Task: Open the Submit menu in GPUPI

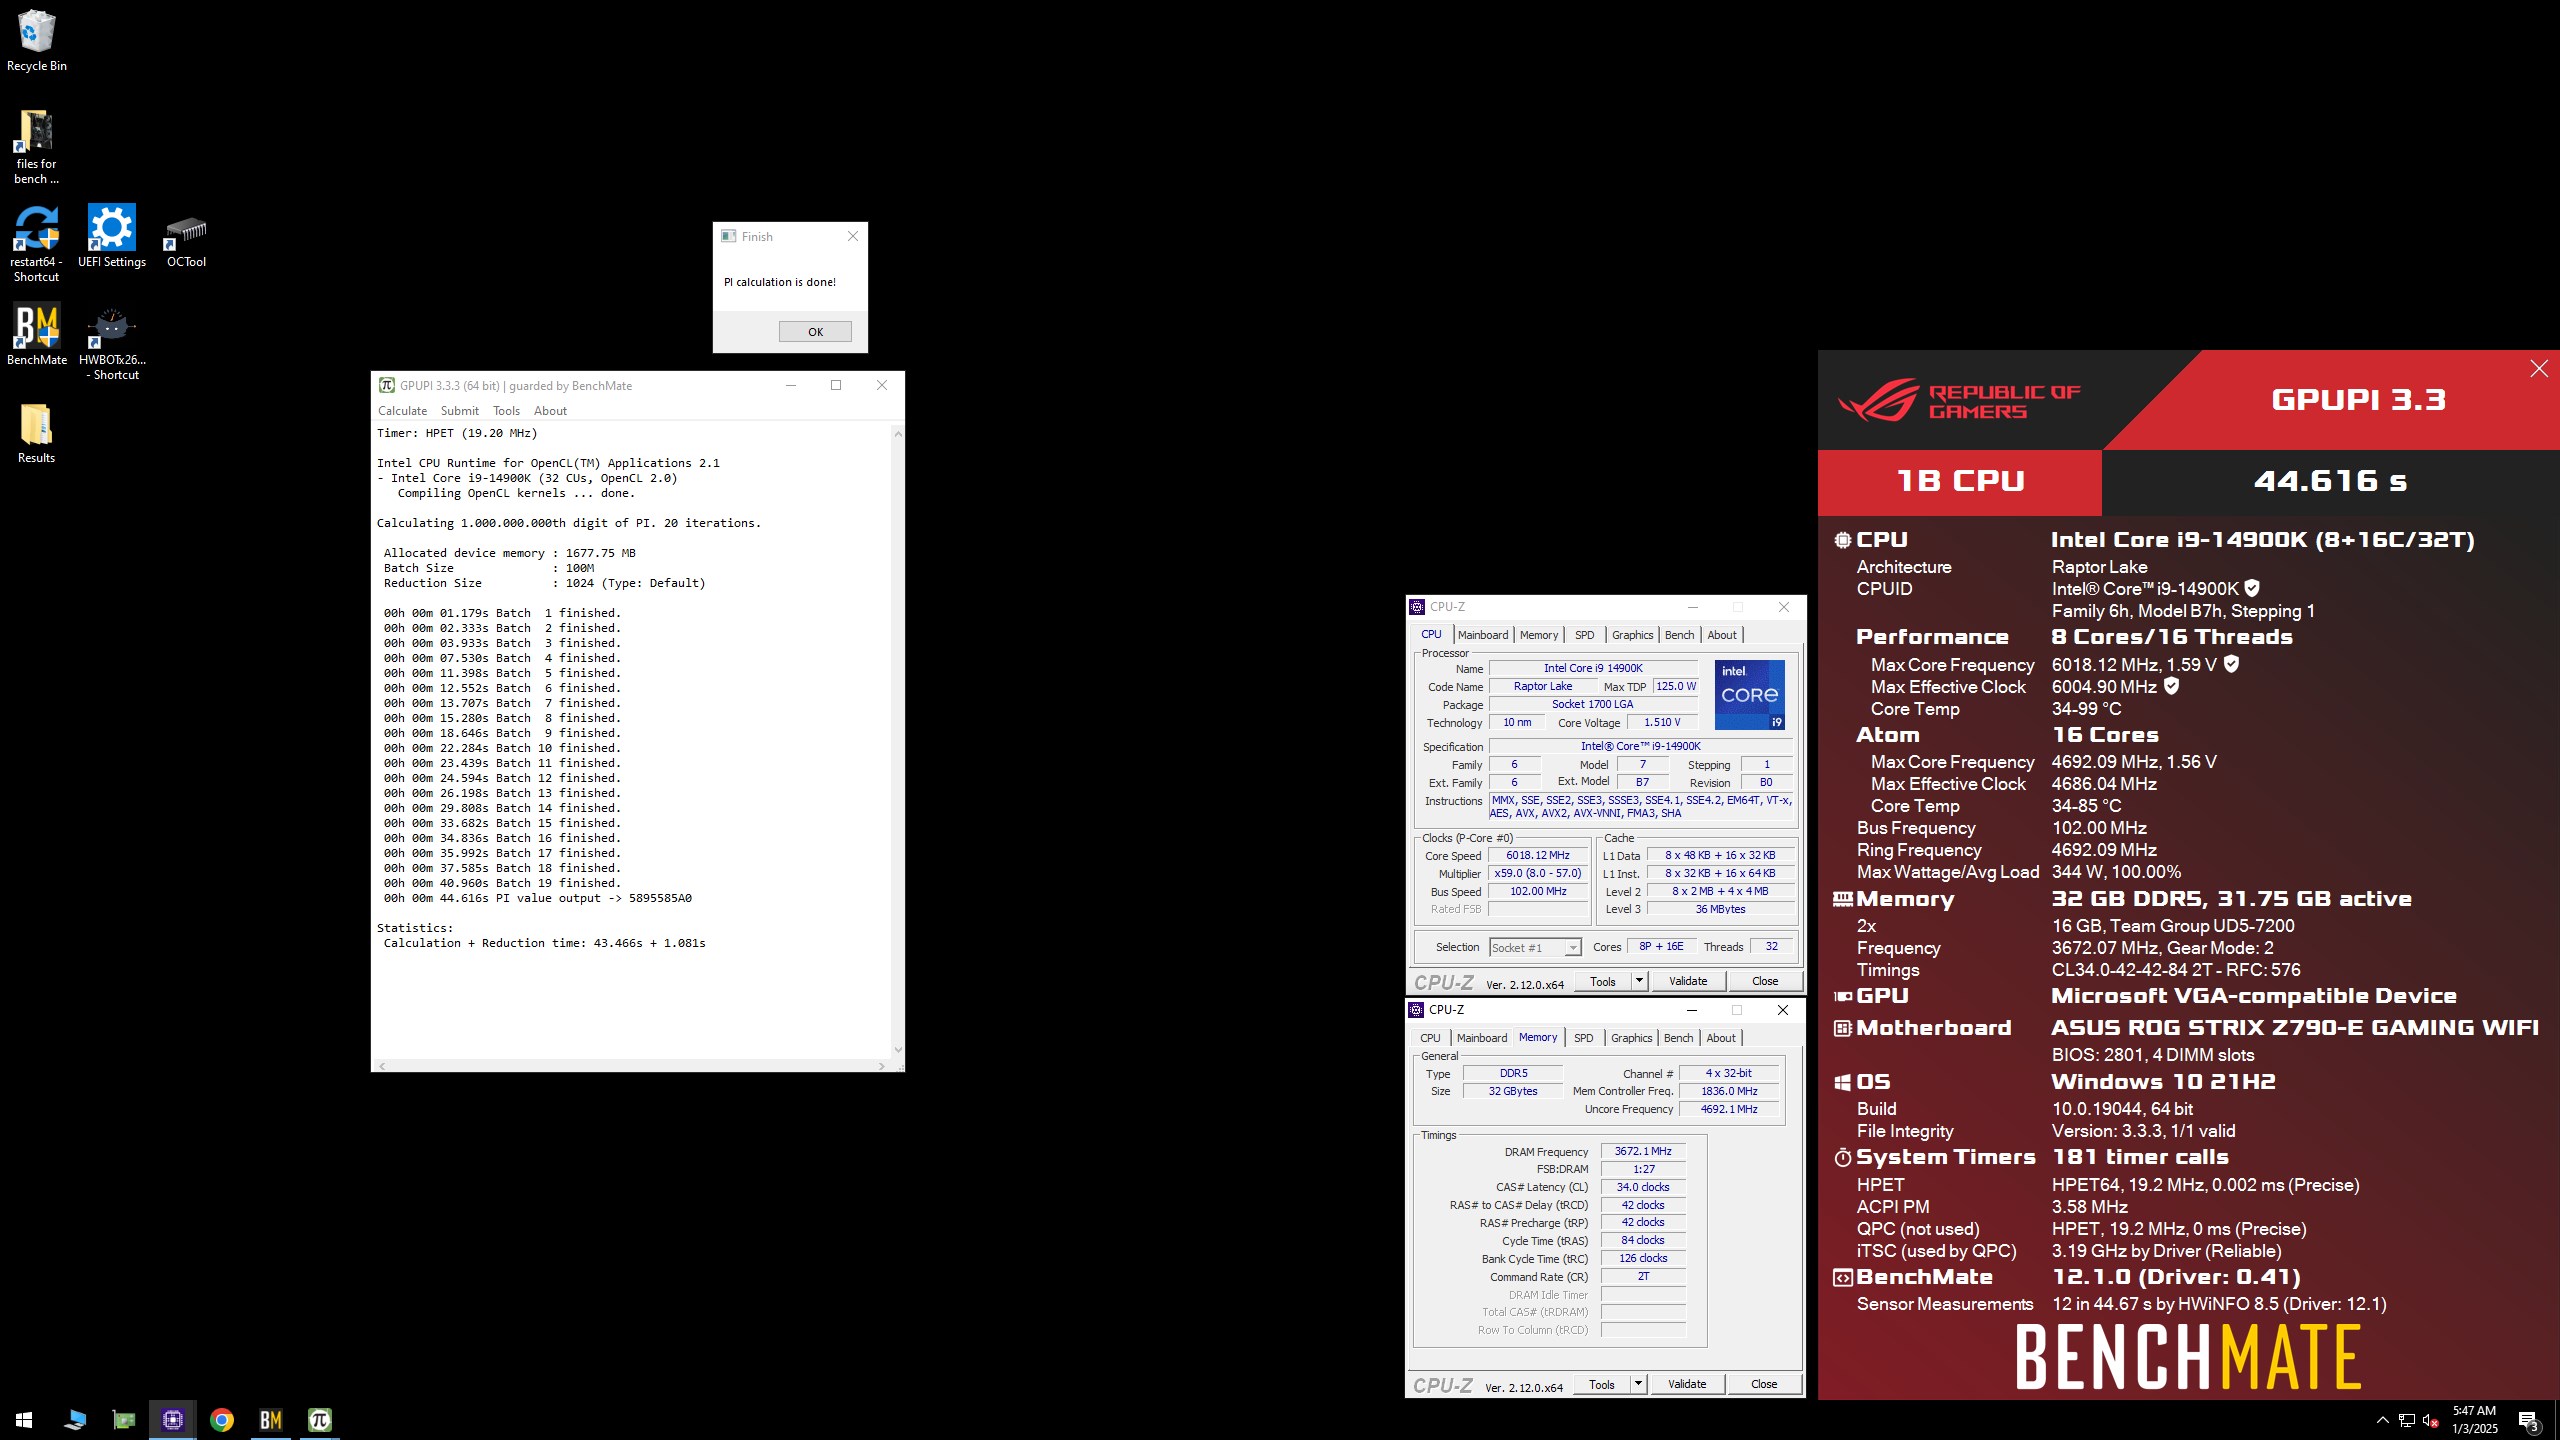Action: pos(460,411)
